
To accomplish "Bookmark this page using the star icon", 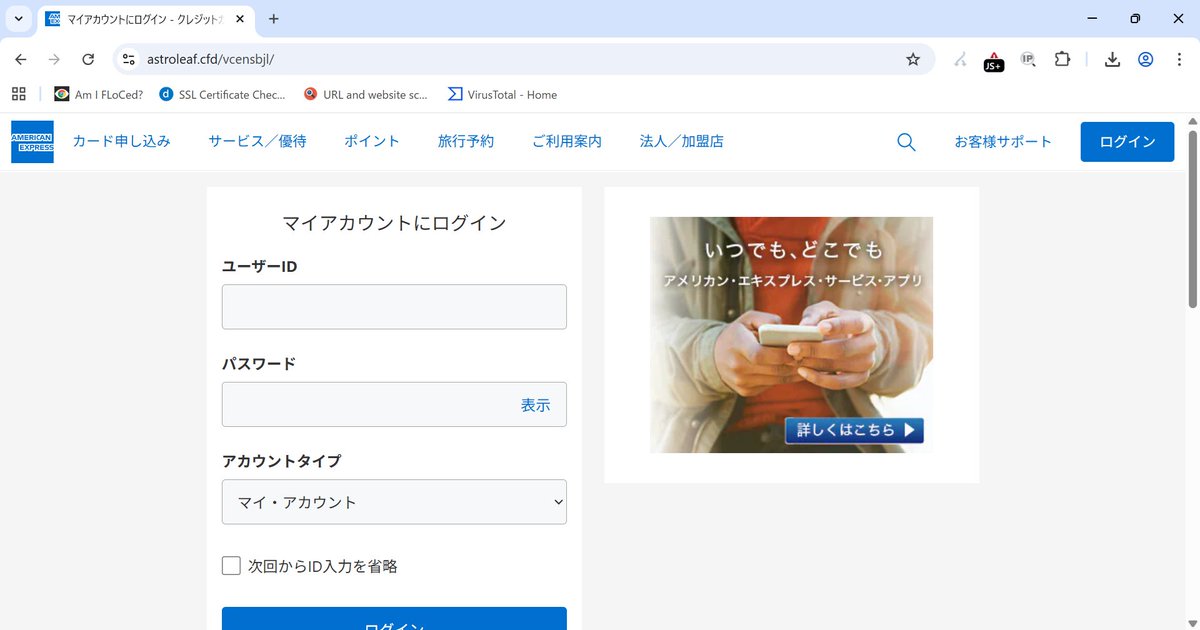I will [x=912, y=59].
